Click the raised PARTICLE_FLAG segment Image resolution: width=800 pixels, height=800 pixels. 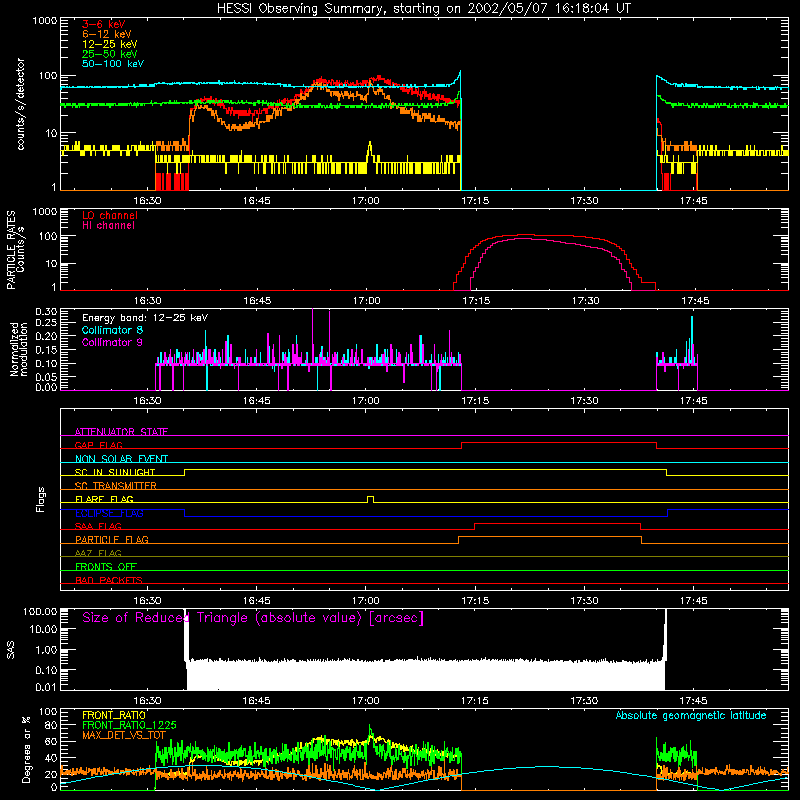click(x=549, y=537)
